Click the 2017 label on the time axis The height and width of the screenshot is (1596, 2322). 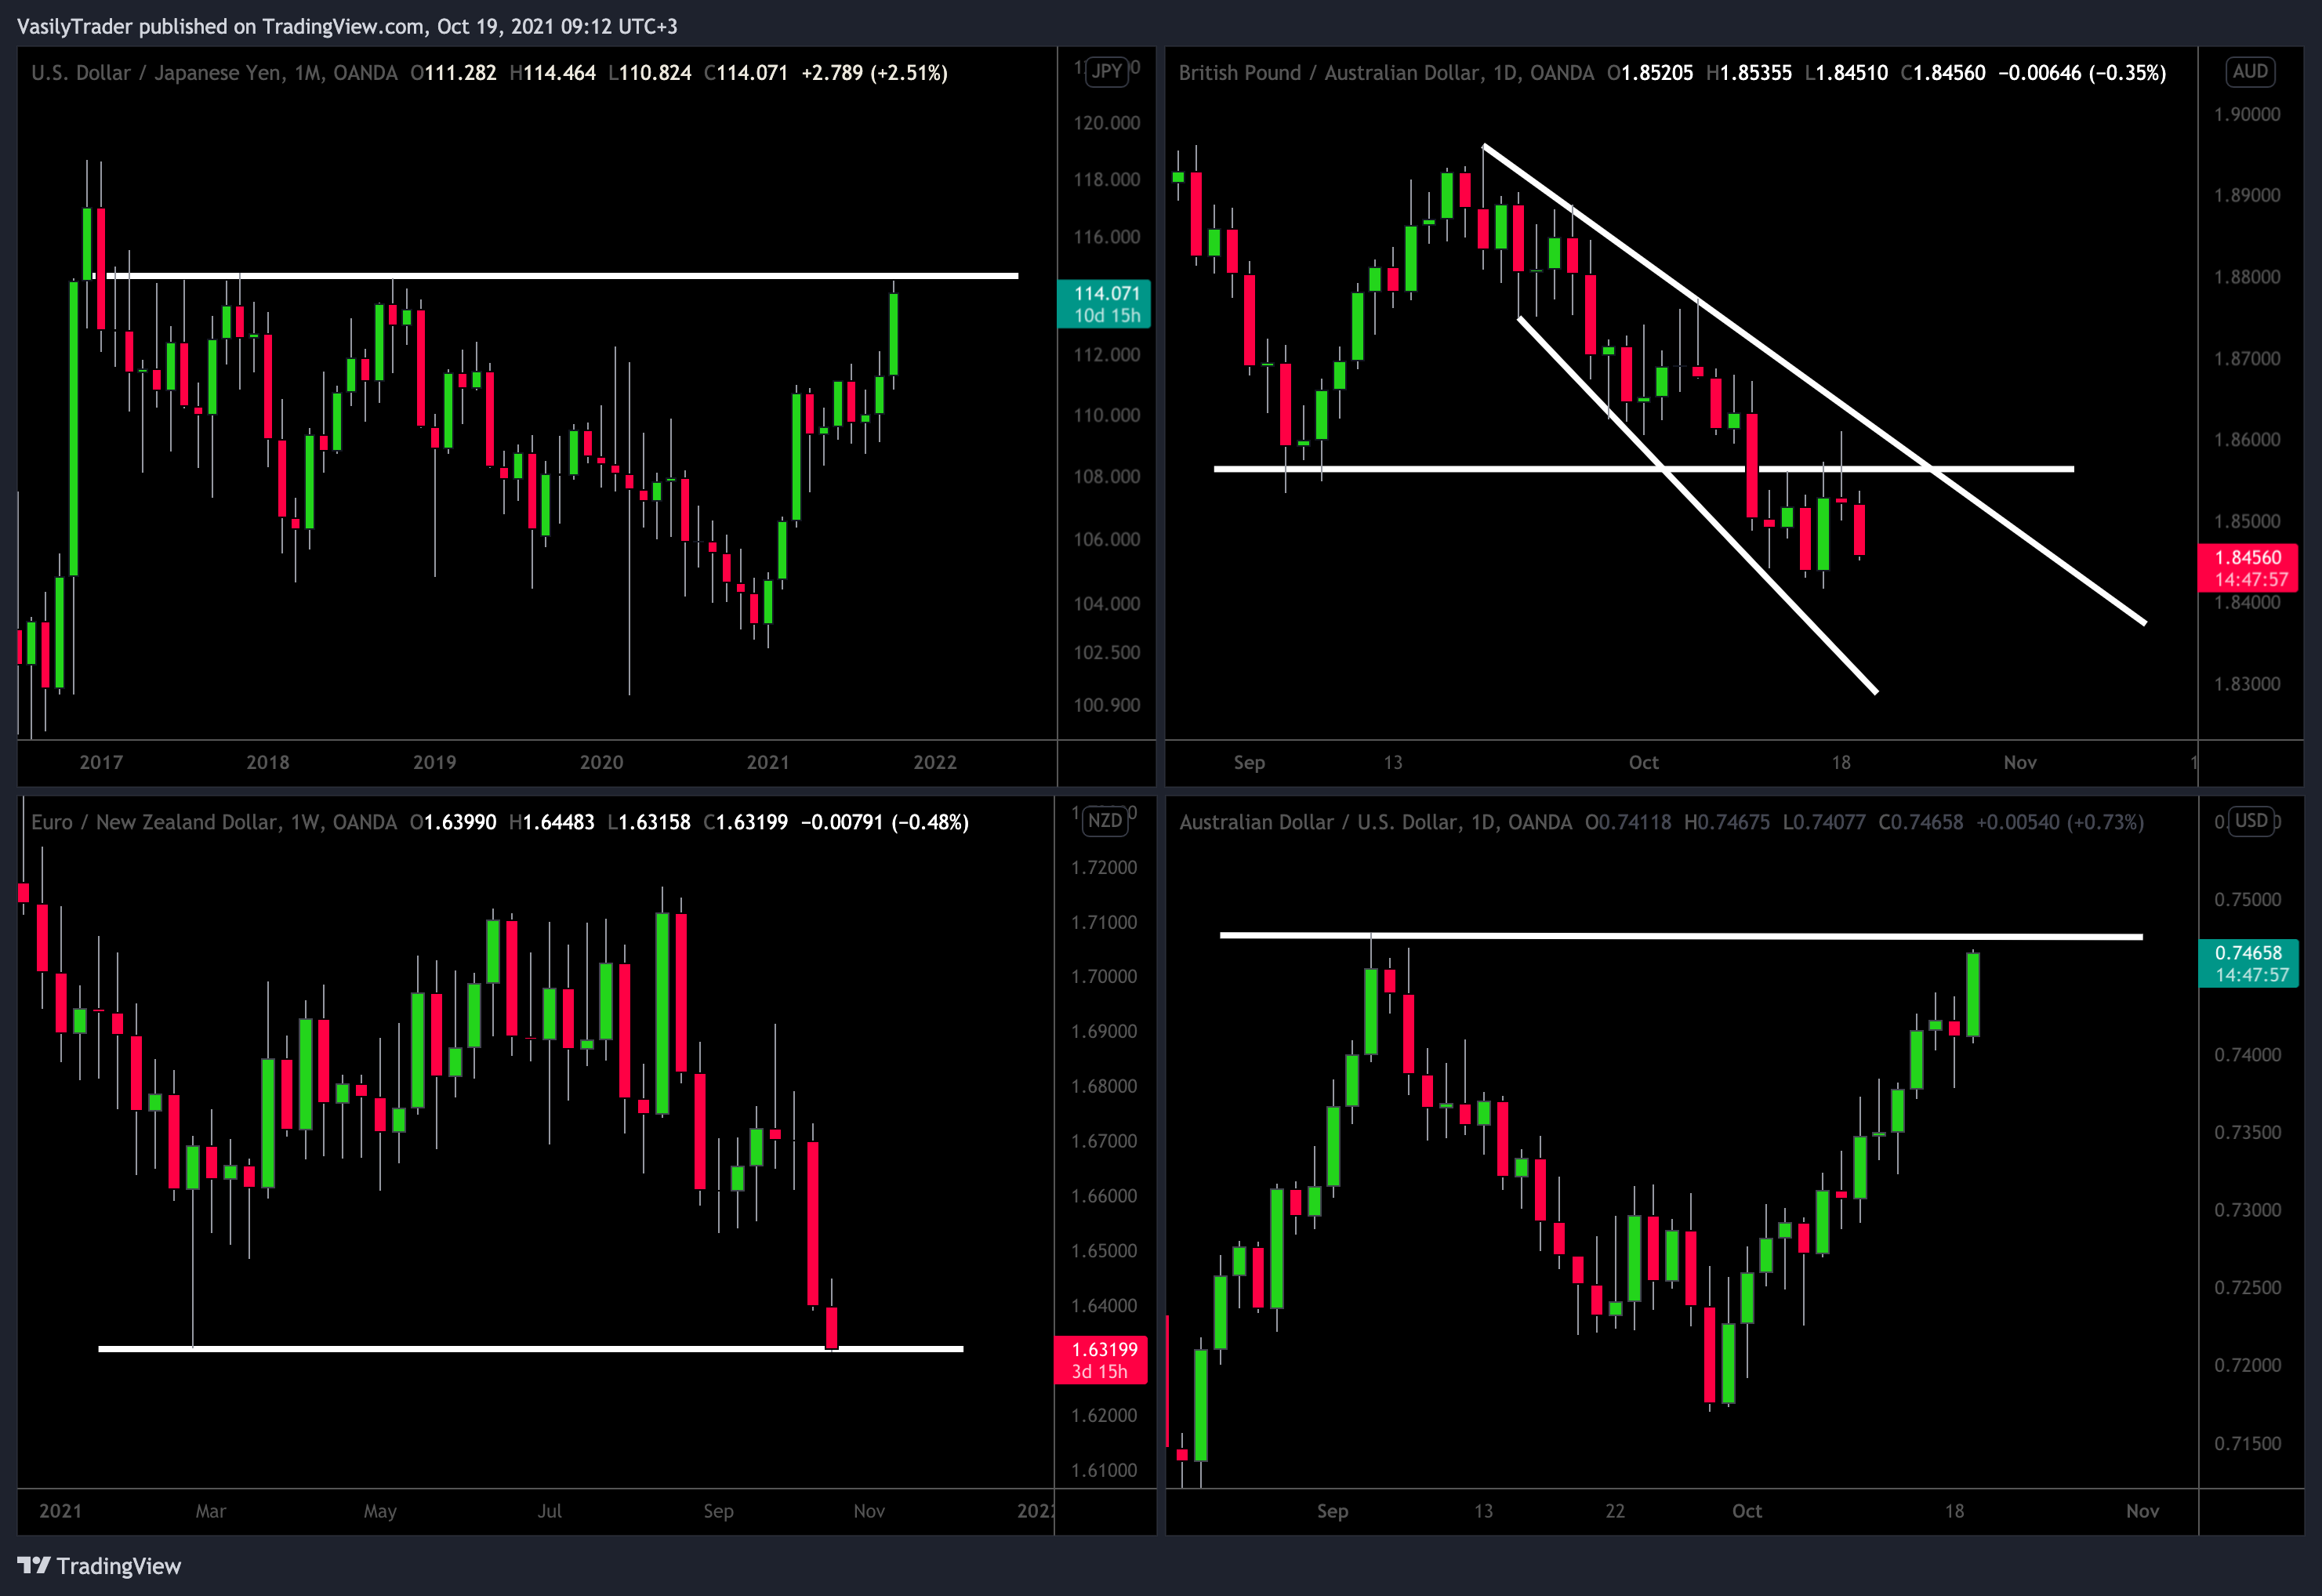[x=101, y=762]
